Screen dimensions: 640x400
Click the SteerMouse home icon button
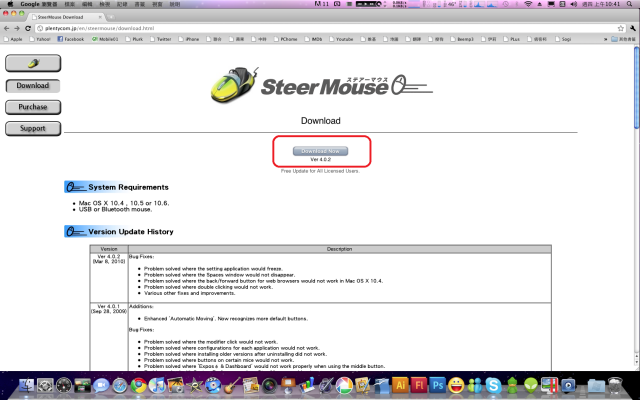(33, 64)
